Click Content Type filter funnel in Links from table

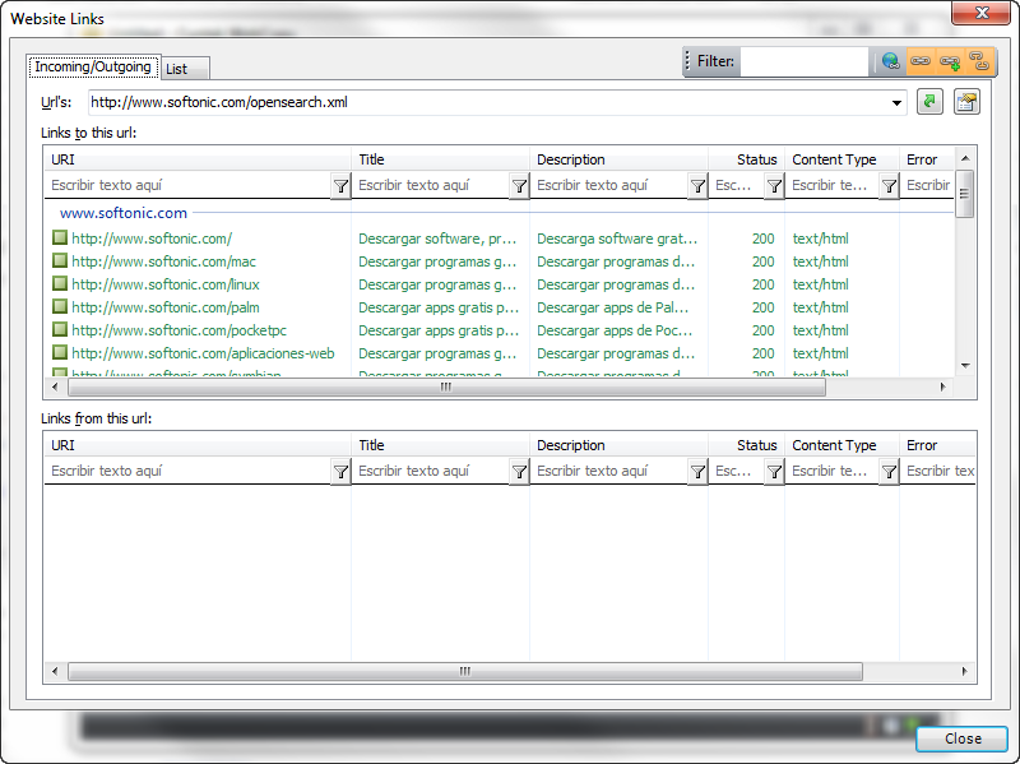tap(889, 472)
